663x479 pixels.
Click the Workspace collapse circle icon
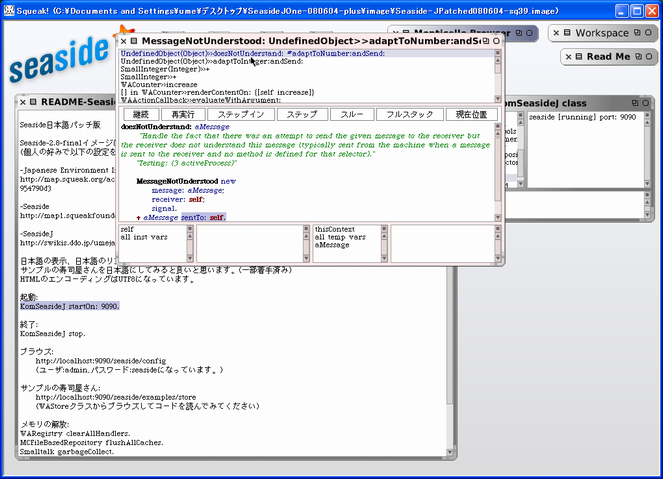(x=648, y=33)
